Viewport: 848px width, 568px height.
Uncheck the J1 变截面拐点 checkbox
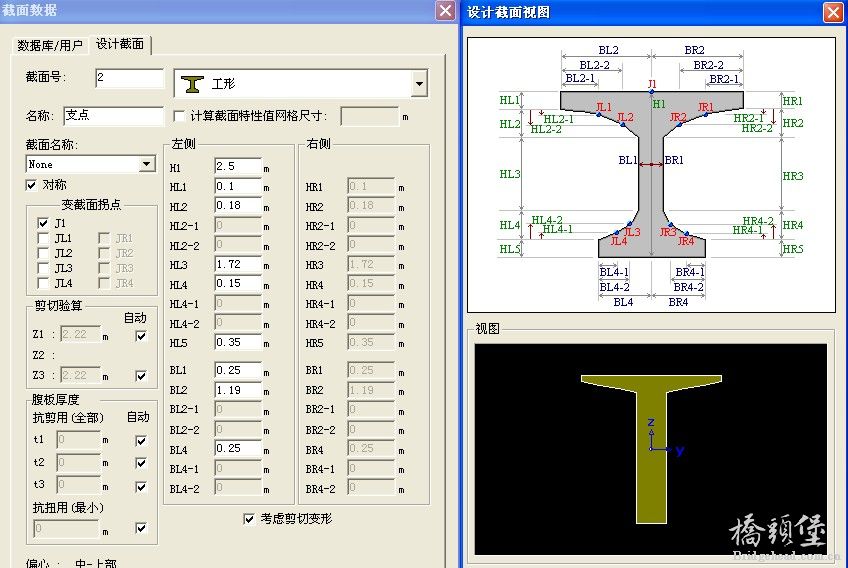pos(43,223)
